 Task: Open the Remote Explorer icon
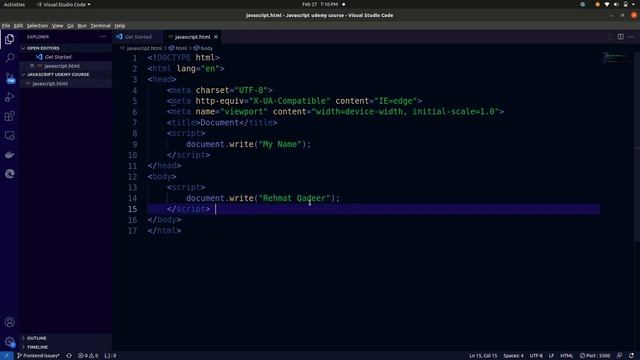tap(9, 136)
